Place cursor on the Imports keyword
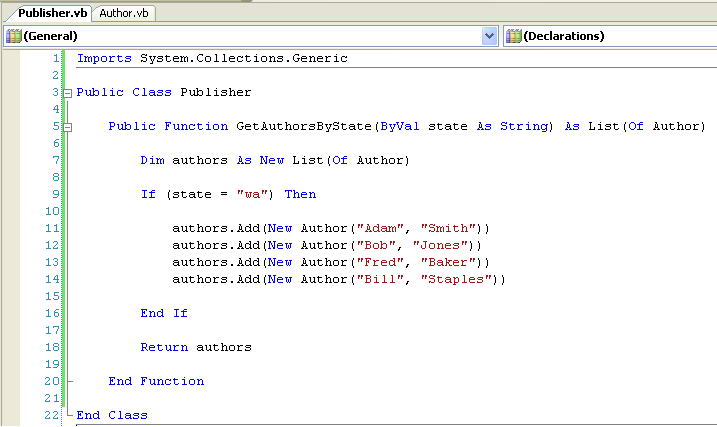 (103, 58)
